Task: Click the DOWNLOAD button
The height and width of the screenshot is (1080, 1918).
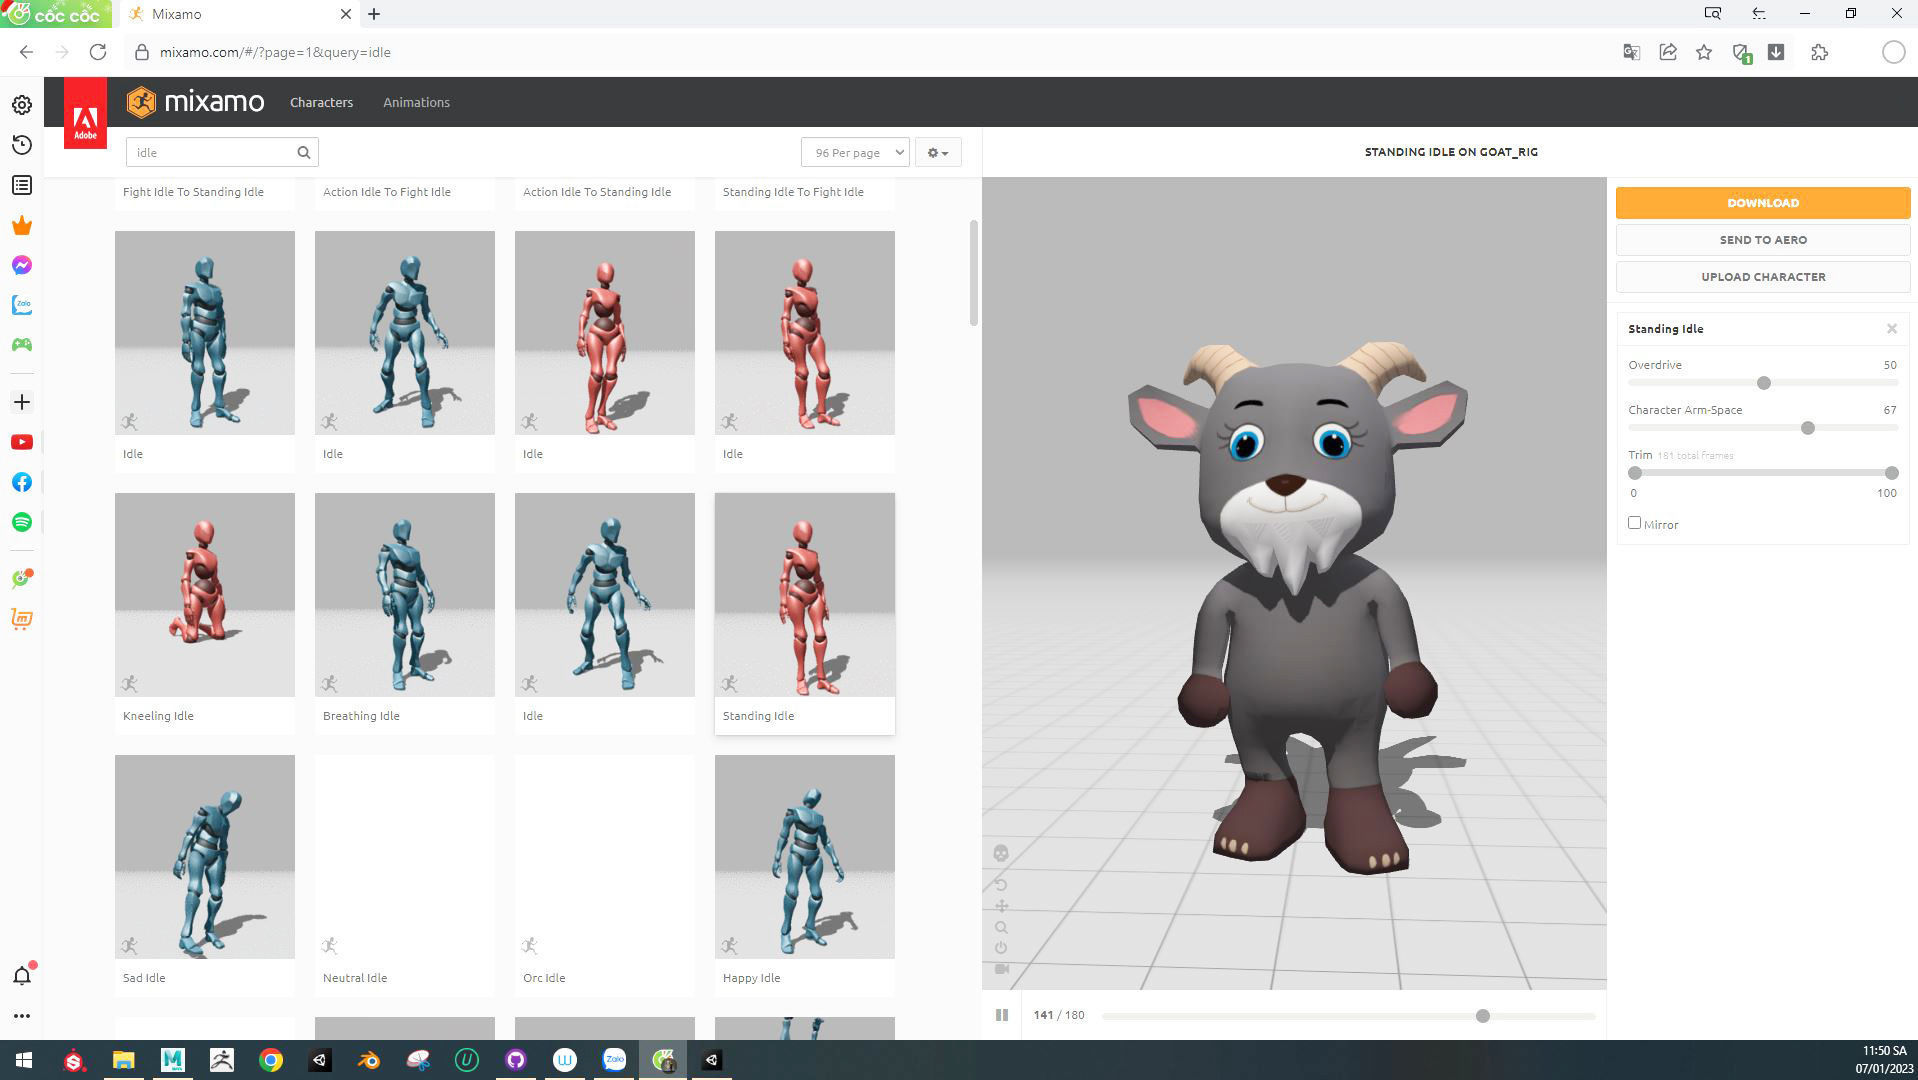Action: pos(1762,203)
